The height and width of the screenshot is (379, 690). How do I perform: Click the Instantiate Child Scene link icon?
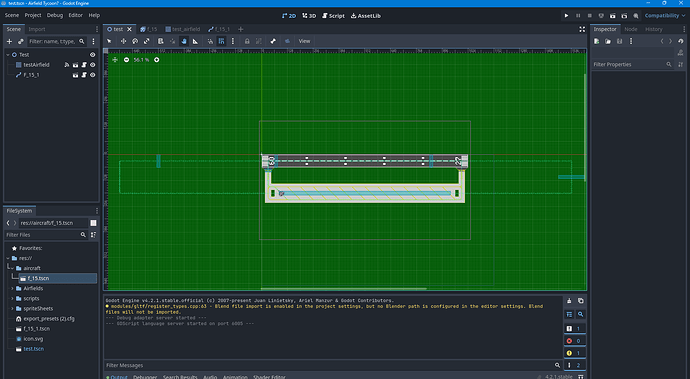click(x=20, y=41)
